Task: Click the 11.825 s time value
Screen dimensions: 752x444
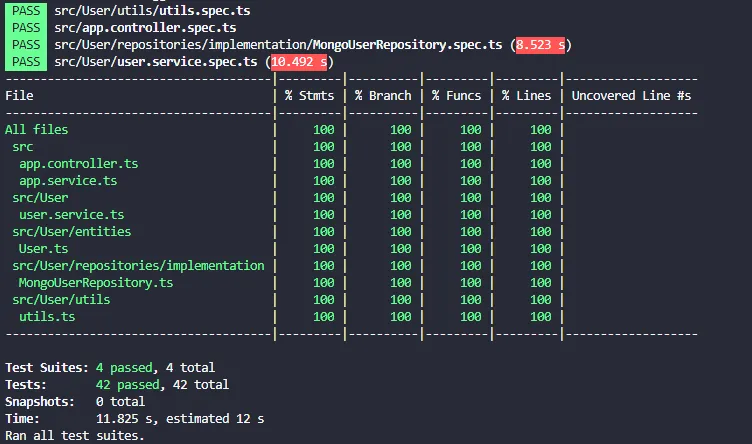Action: (124, 419)
